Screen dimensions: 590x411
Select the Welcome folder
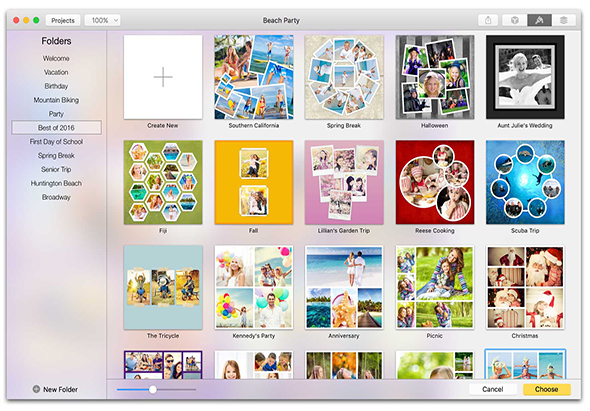(56, 58)
